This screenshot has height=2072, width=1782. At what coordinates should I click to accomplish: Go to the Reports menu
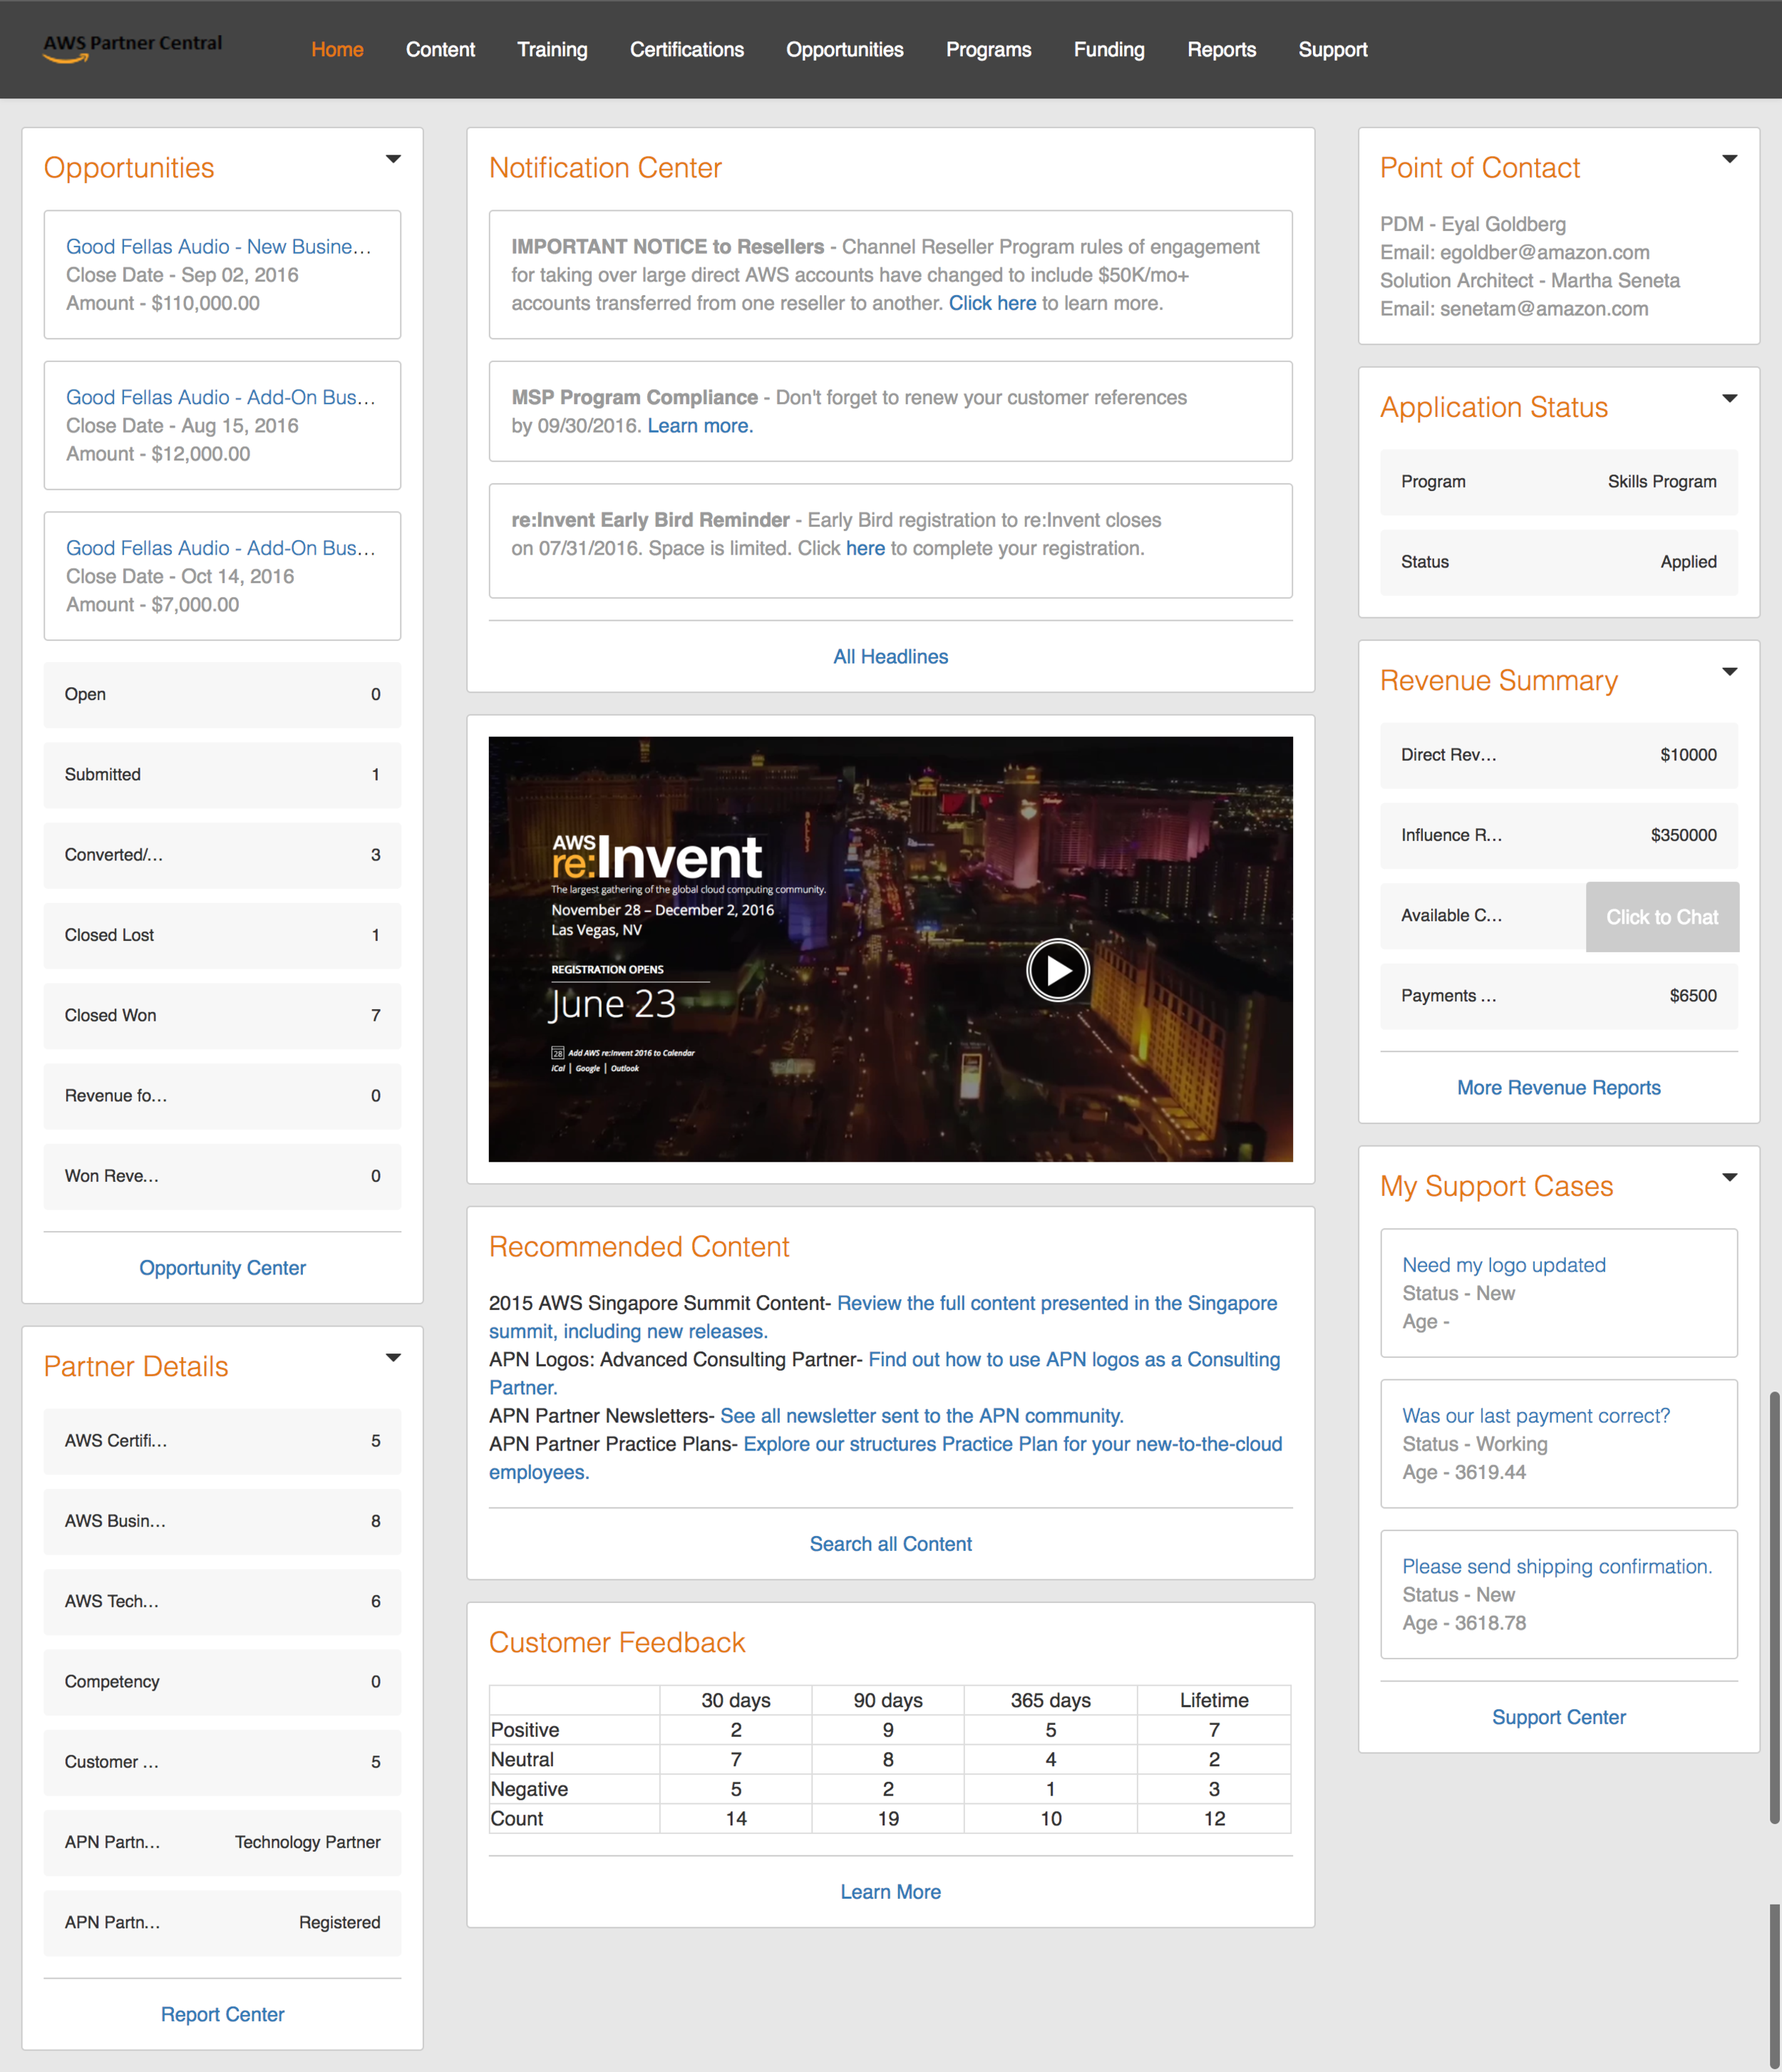pos(1221,49)
